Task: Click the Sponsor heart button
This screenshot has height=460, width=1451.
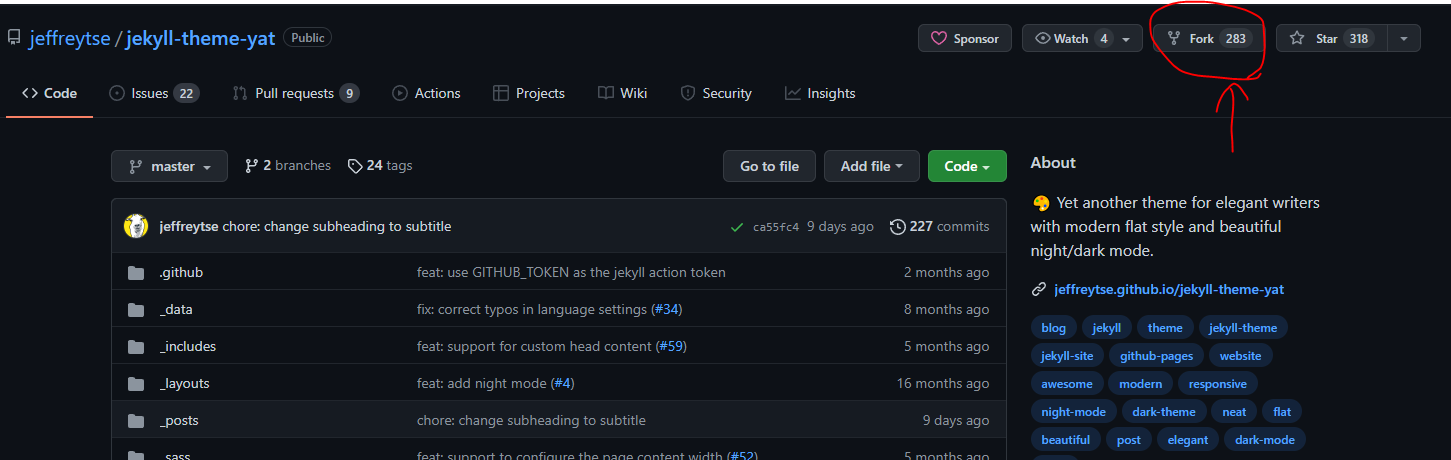Action: [x=965, y=38]
